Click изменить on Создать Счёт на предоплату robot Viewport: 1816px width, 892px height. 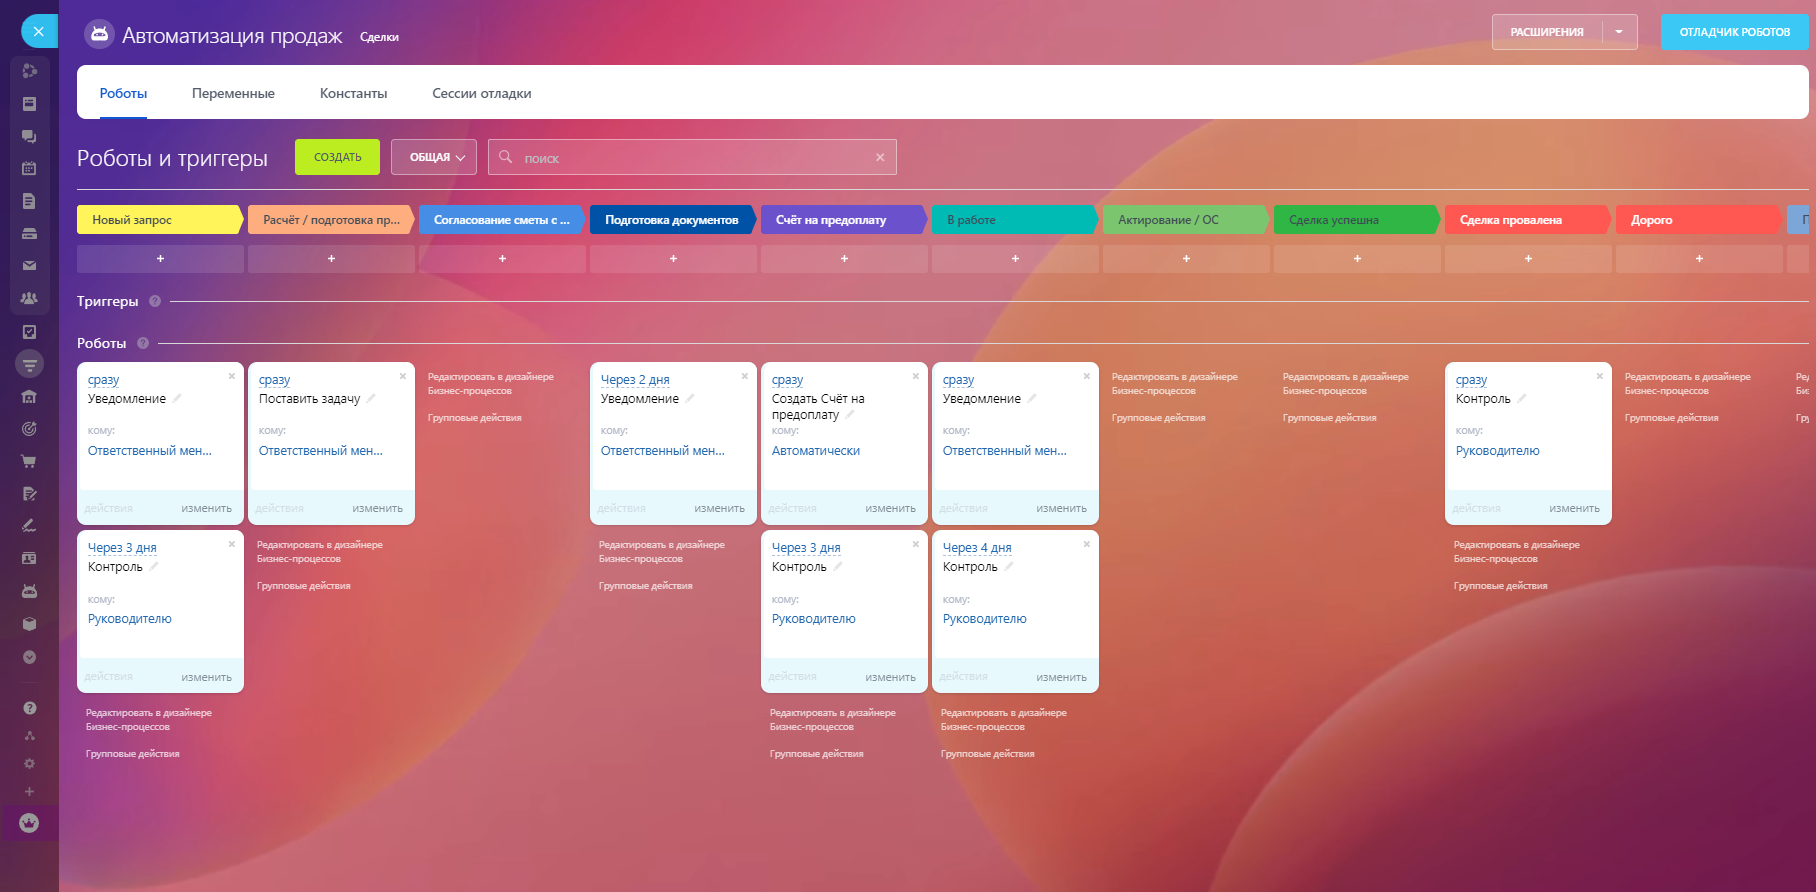[x=890, y=508]
